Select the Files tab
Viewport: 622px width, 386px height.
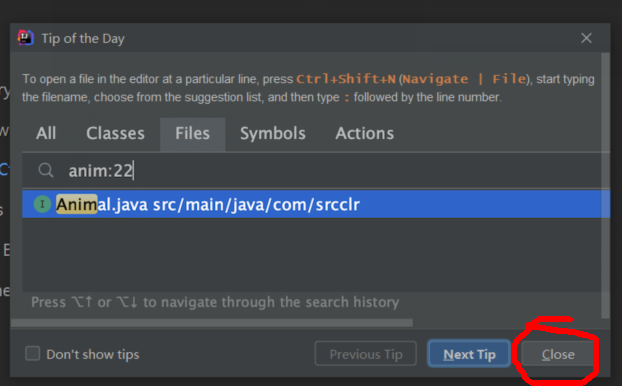(x=192, y=134)
